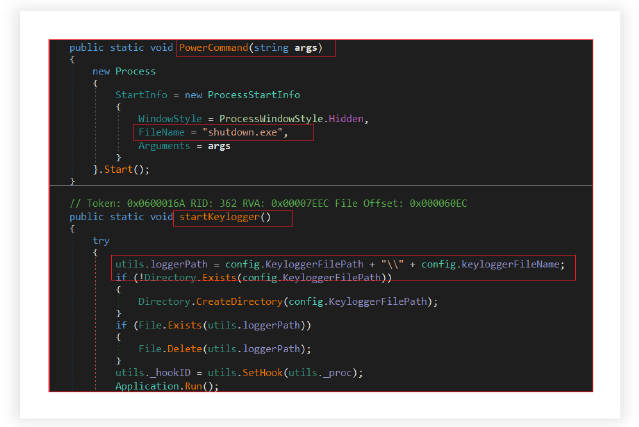Viewport: 639px width, 427px height.
Task: Click config.keyloggerFileName identifier
Action: (x=490, y=264)
